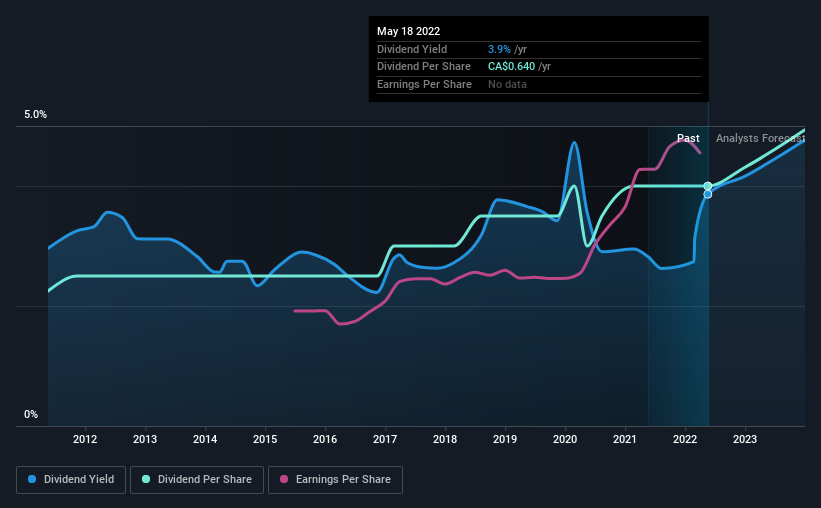The image size is (821, 508).
Task: Click the 0% y-axis label
Action: (x=31, y=414)
